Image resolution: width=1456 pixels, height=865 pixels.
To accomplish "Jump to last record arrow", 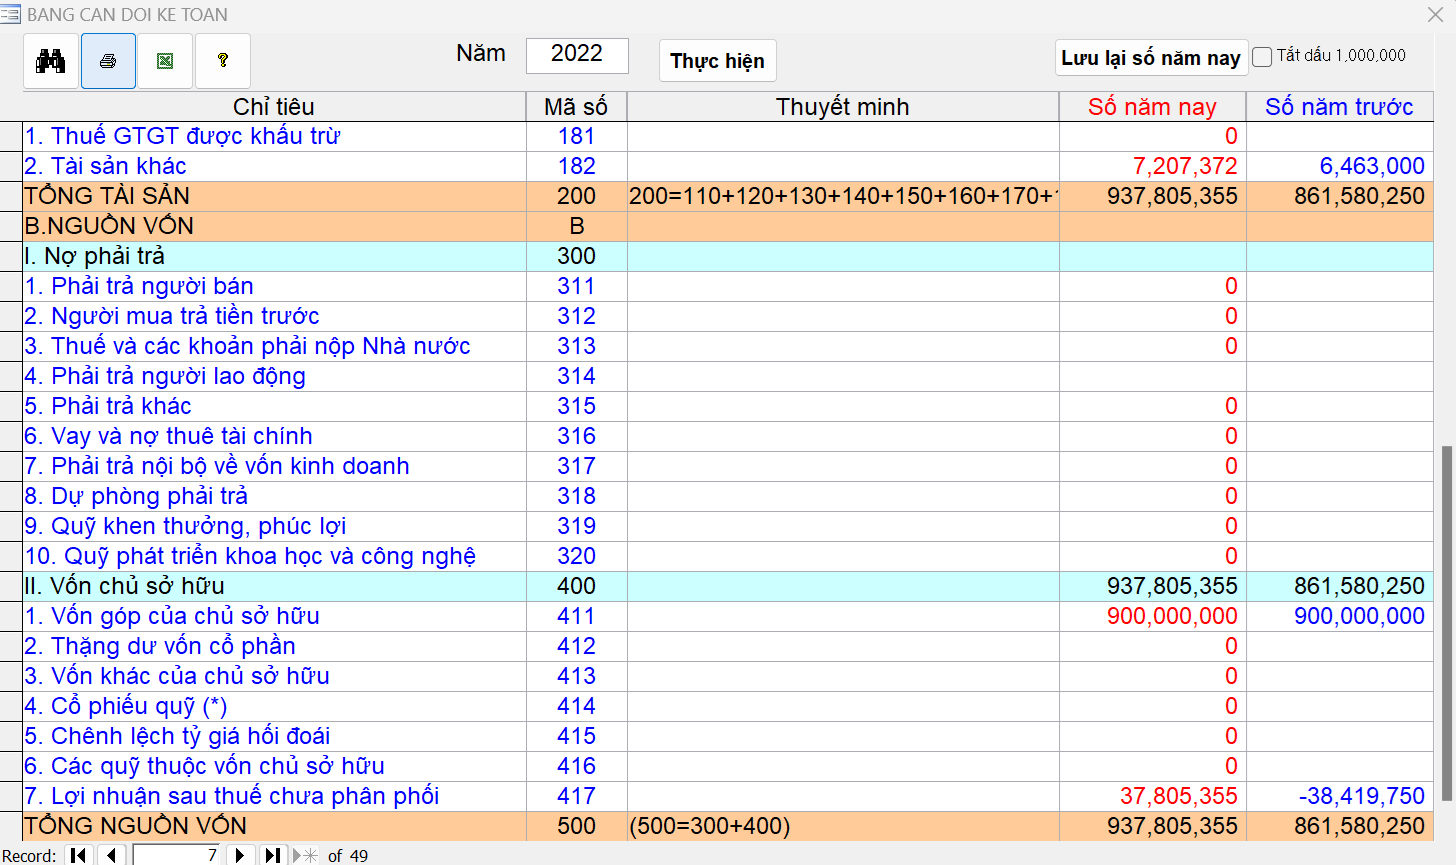I will click(x=272, y=855).
